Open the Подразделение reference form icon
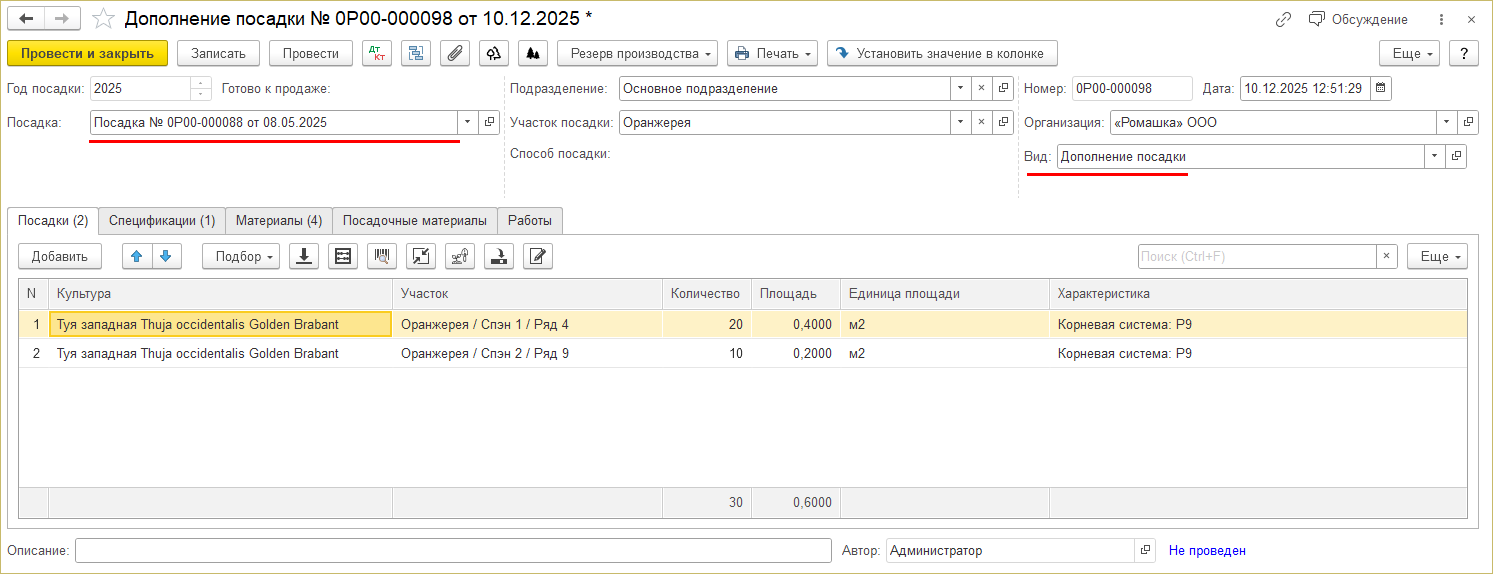Viewport: 1493px width, 574px height. pos(1003,88)
